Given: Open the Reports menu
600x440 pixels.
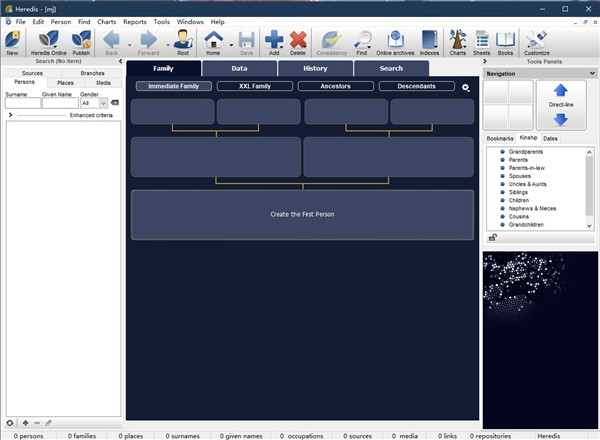Looking at the screenshot, I should 135,22.
